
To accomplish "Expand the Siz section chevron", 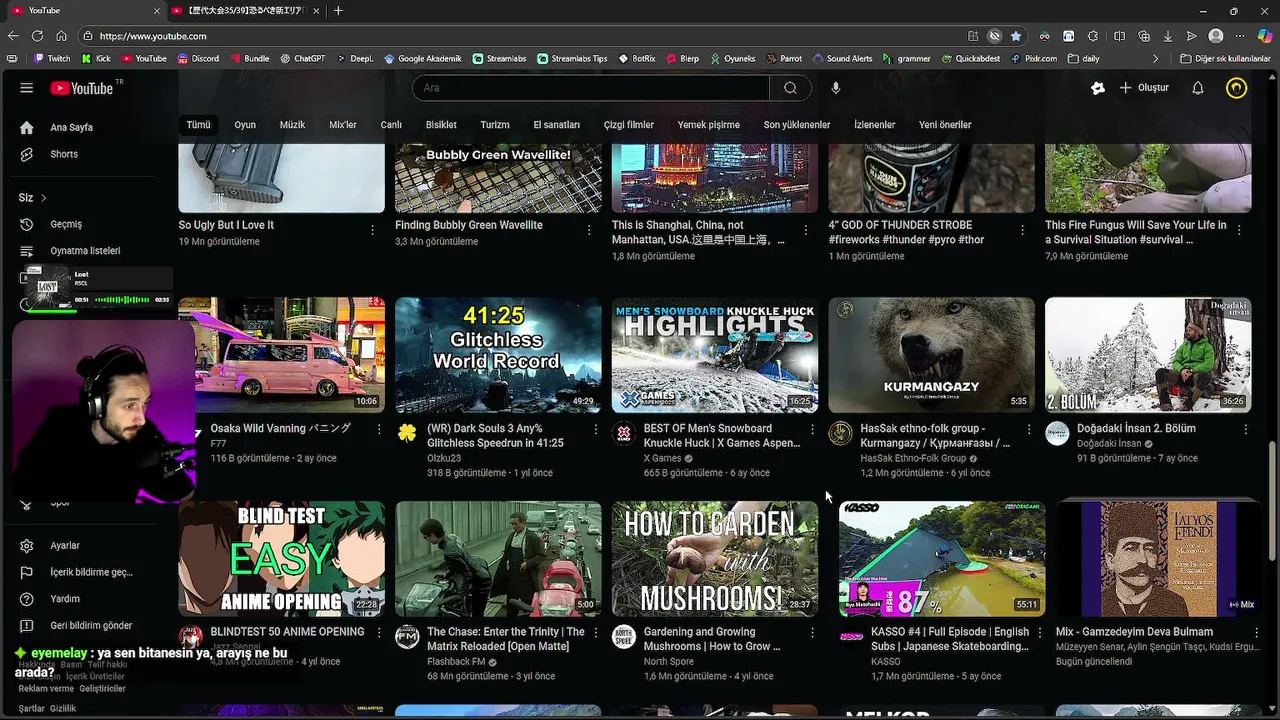I will click(43, 198).
